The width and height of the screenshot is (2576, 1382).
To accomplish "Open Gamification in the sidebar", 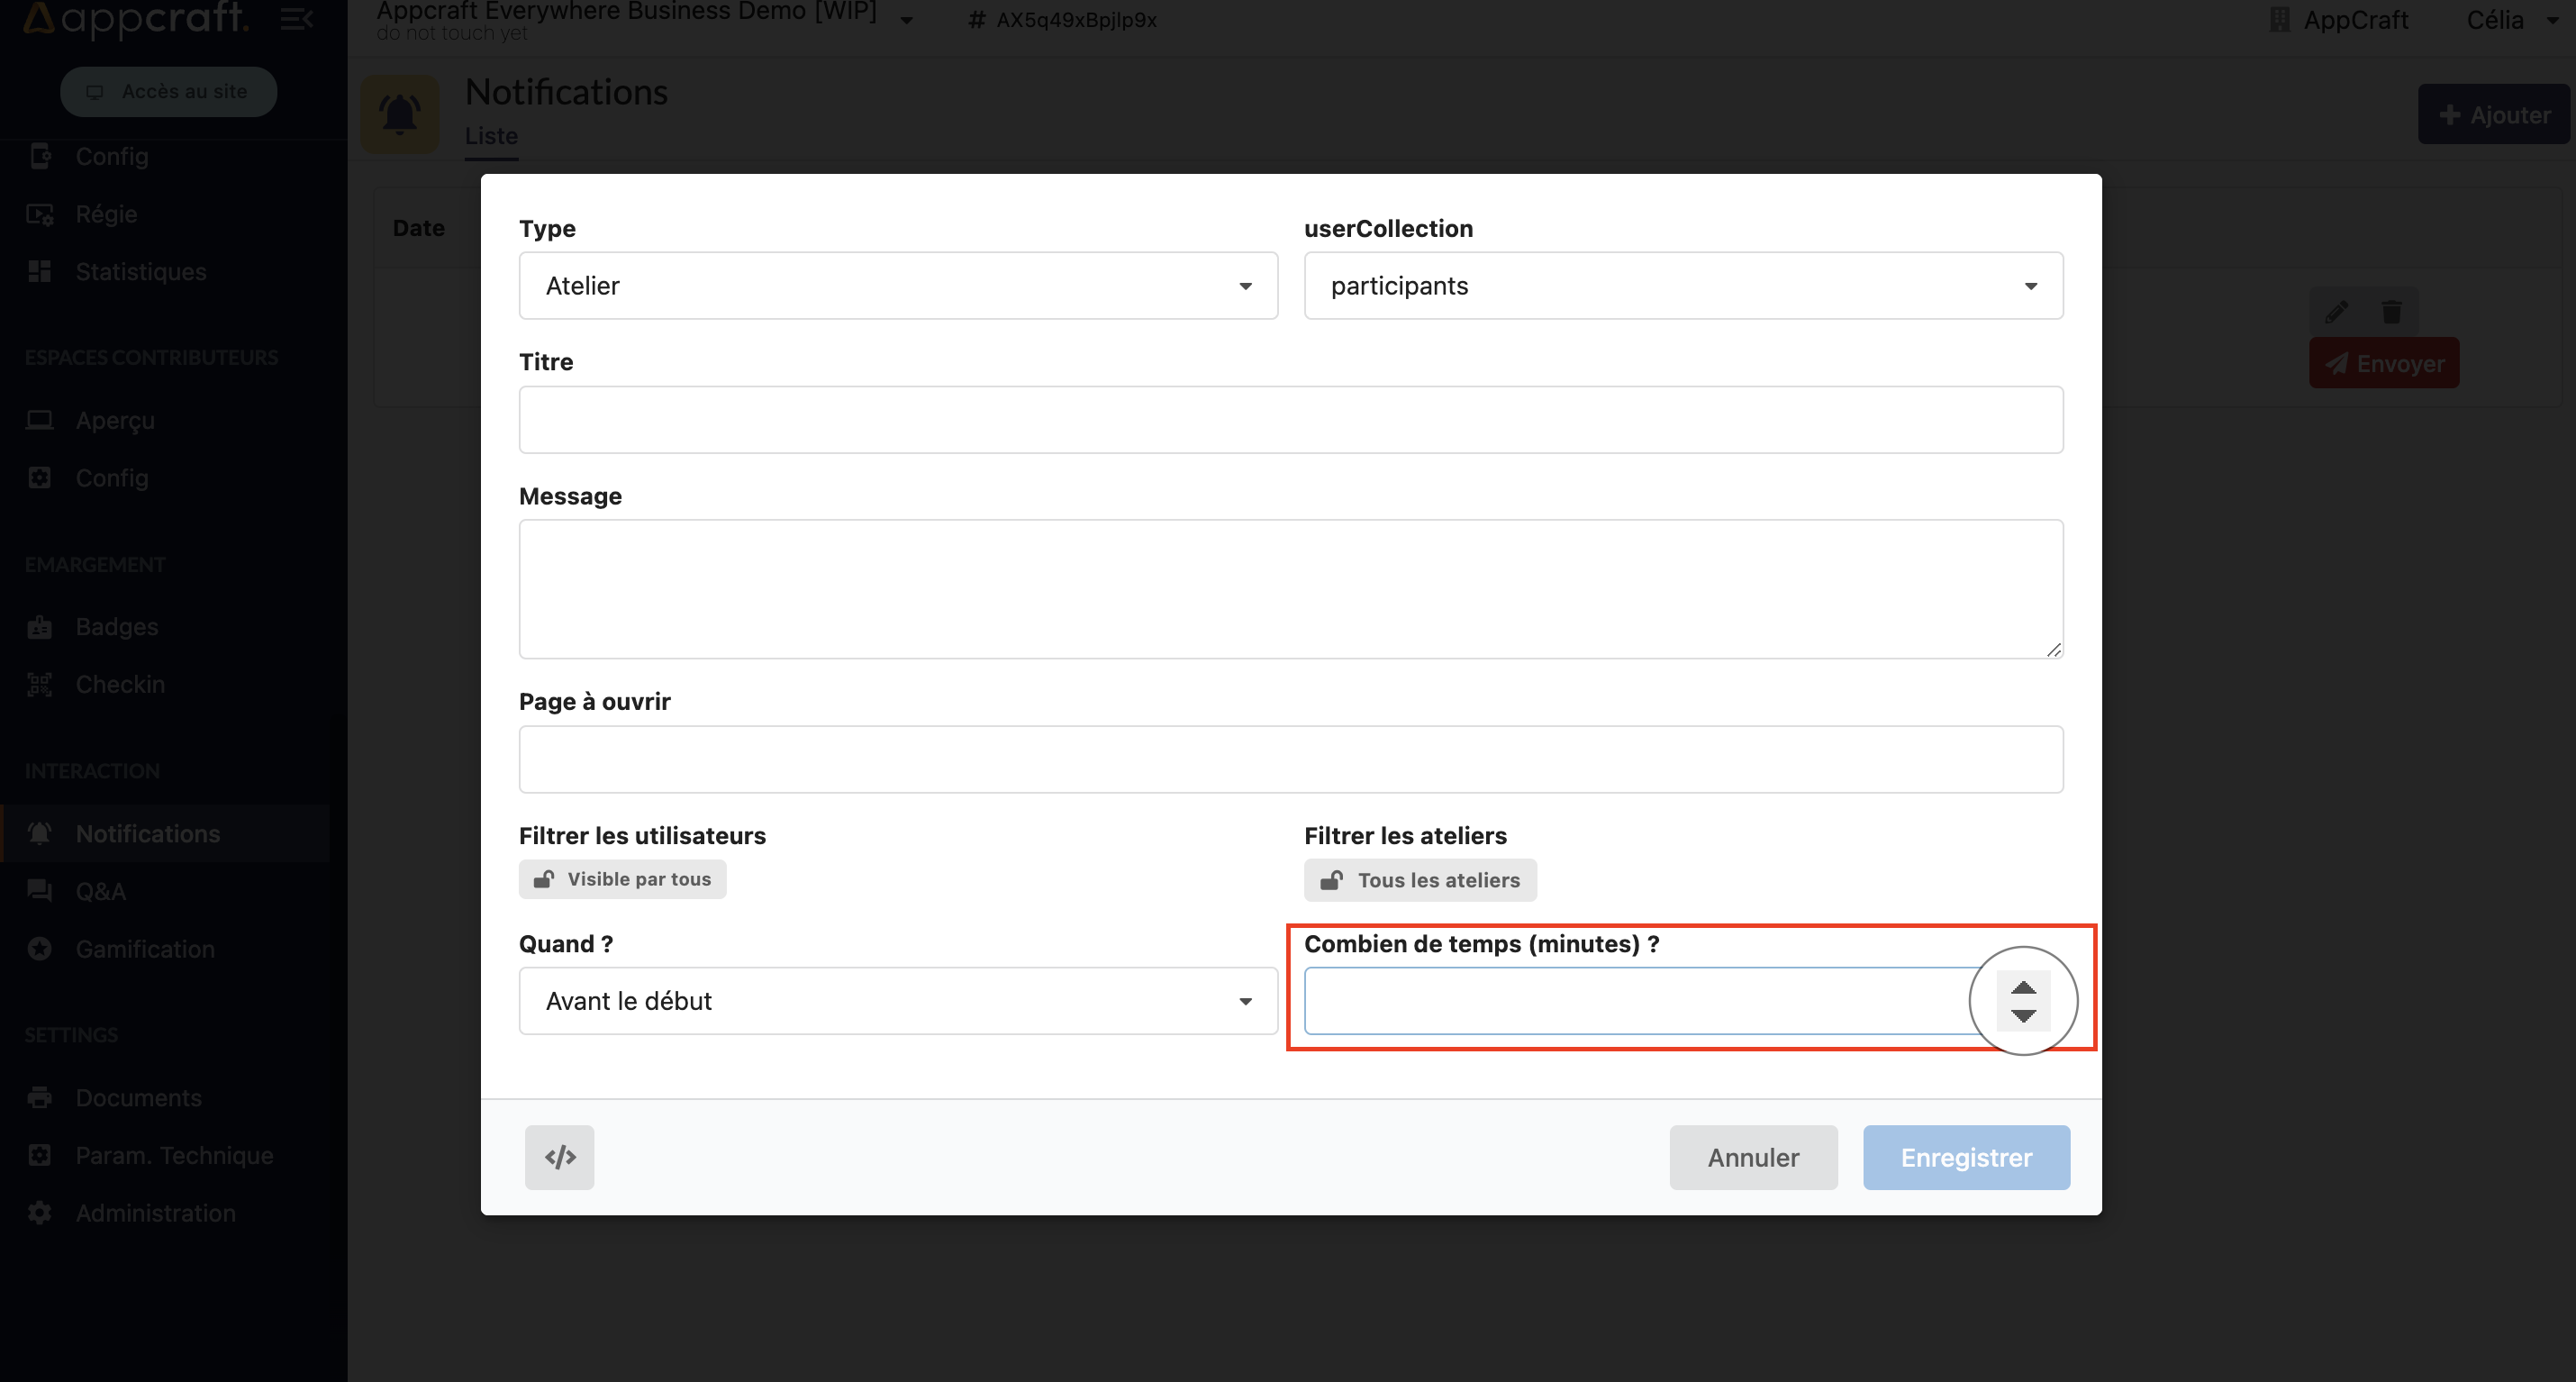I will click(145, 949).
